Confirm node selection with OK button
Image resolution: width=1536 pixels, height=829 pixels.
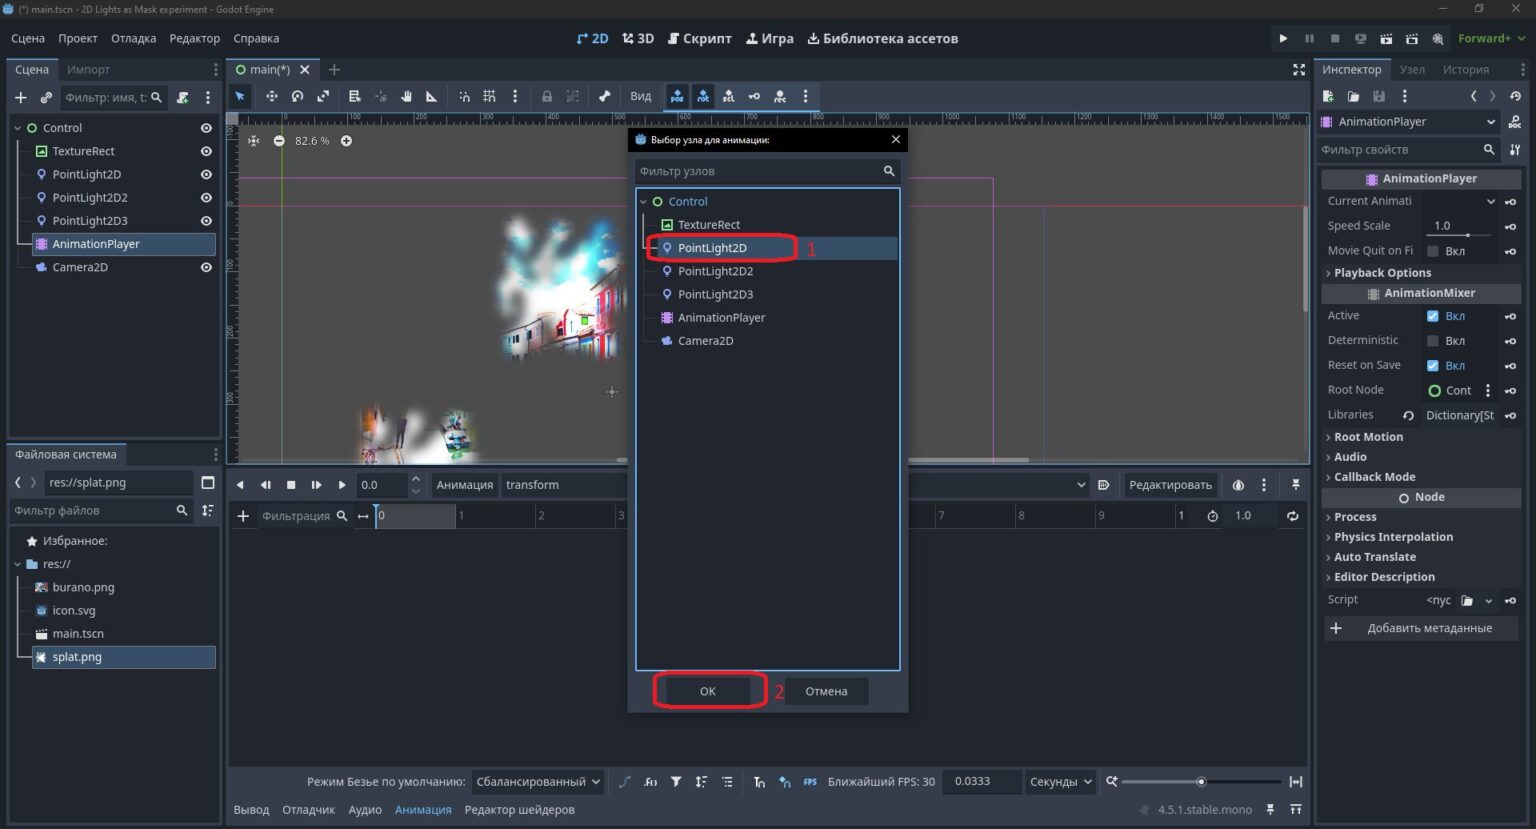click(708, 691)
